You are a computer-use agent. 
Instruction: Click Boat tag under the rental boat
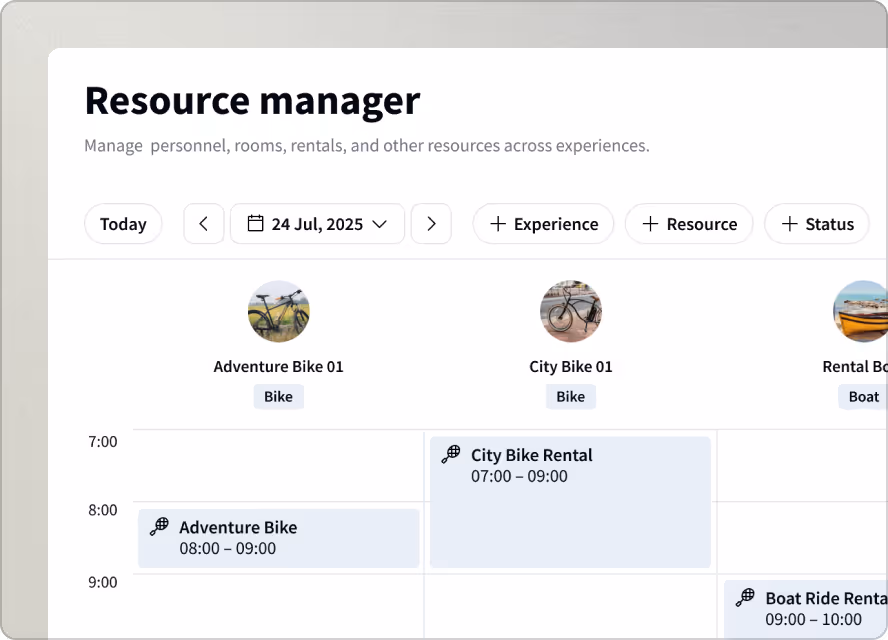tap(864, 396)
